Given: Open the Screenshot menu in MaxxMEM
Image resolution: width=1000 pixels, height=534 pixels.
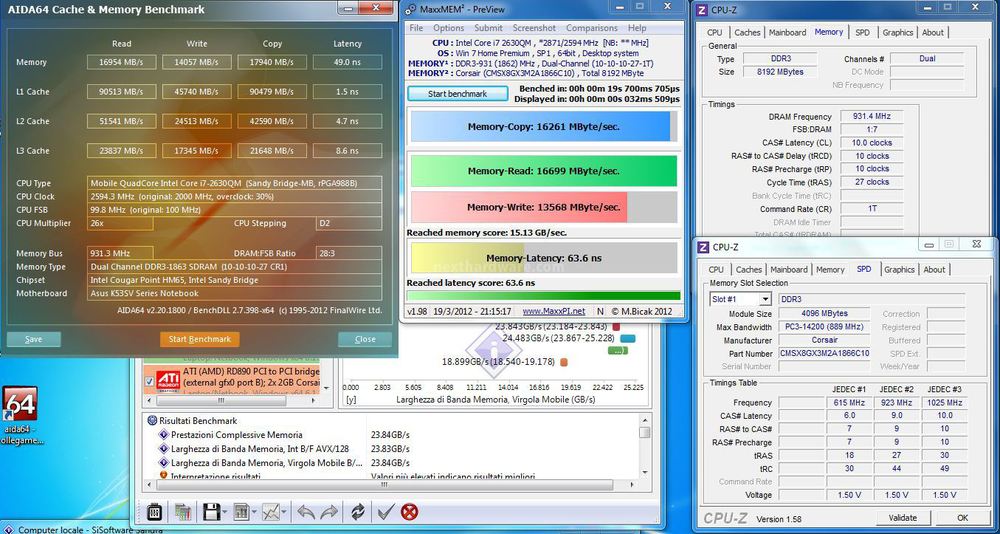Looking at the screenshot, I should (534, 28).
